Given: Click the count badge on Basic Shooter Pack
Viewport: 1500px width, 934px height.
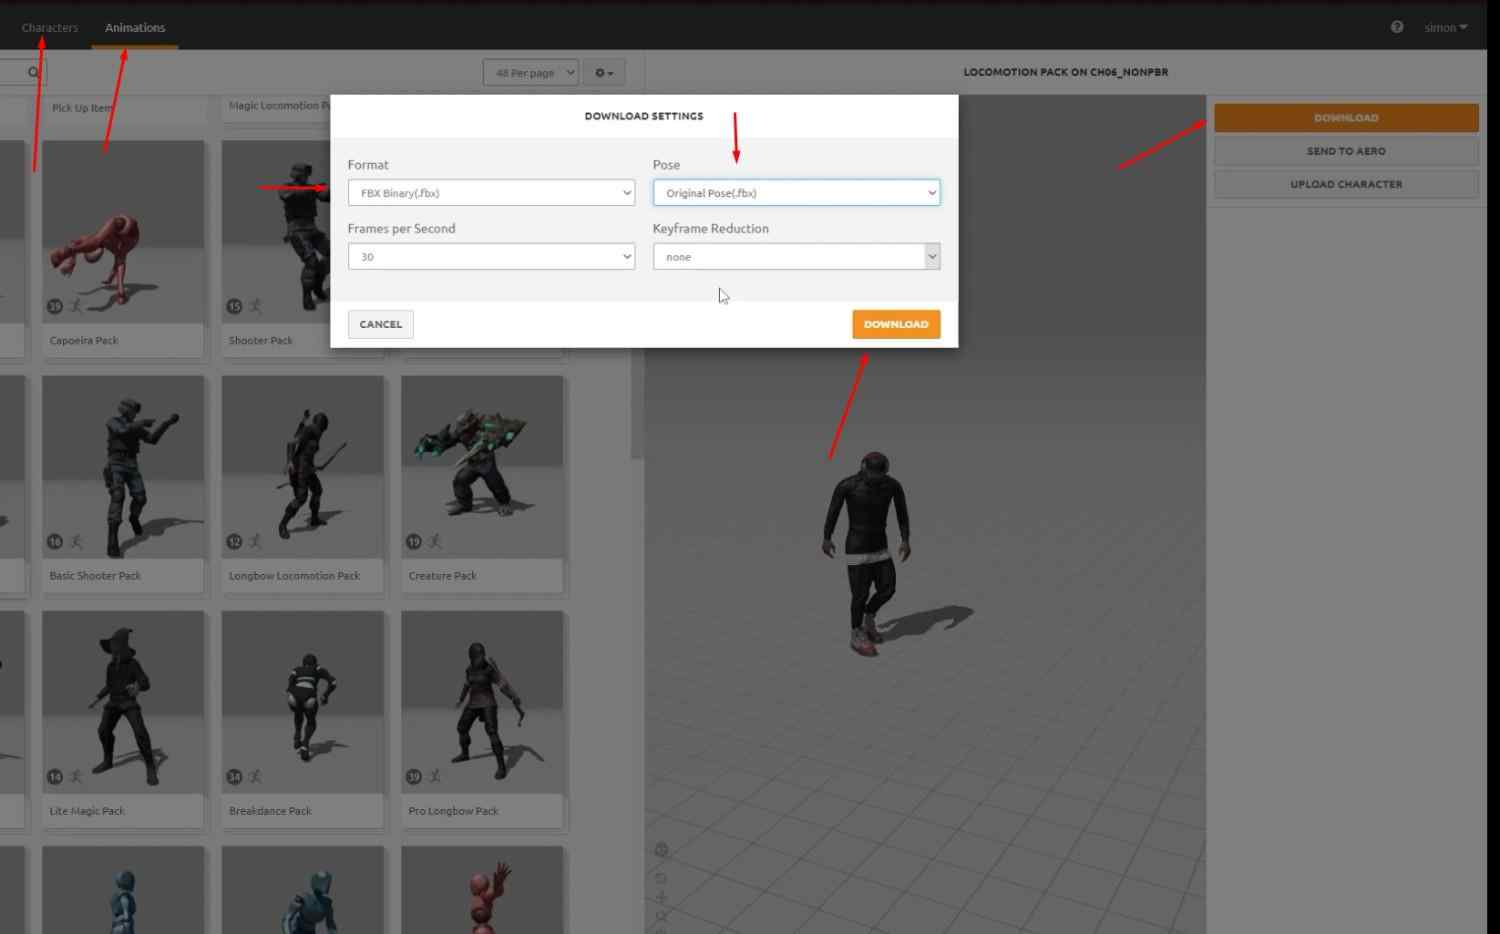Looking at the screenshot, I should coord(55,541).
